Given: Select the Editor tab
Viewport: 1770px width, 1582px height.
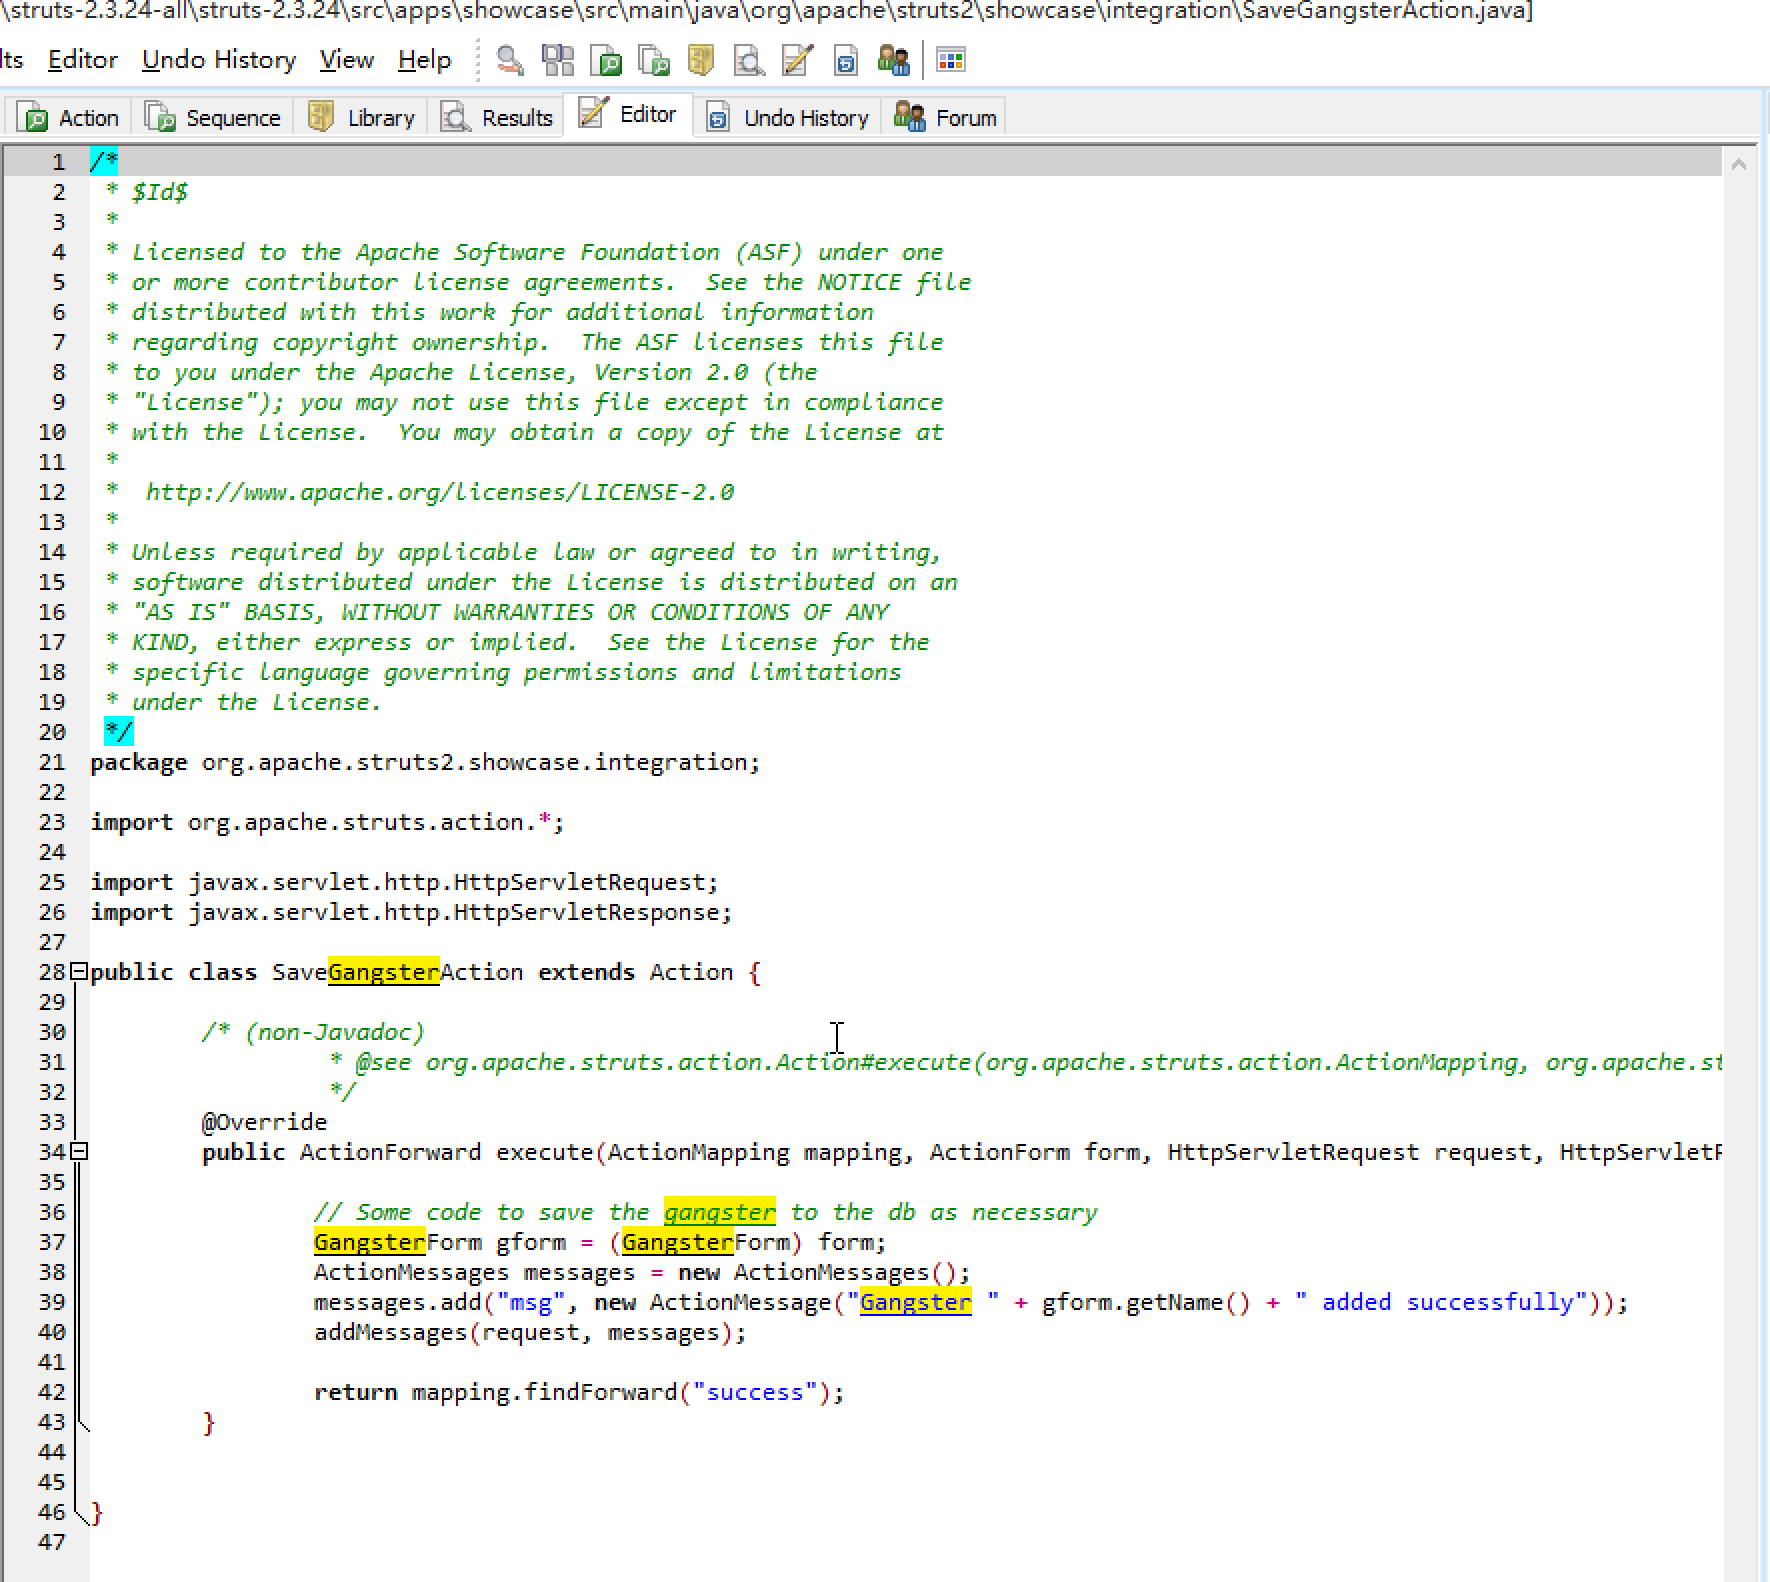Looking at the screenshot, I should [628, 115].
